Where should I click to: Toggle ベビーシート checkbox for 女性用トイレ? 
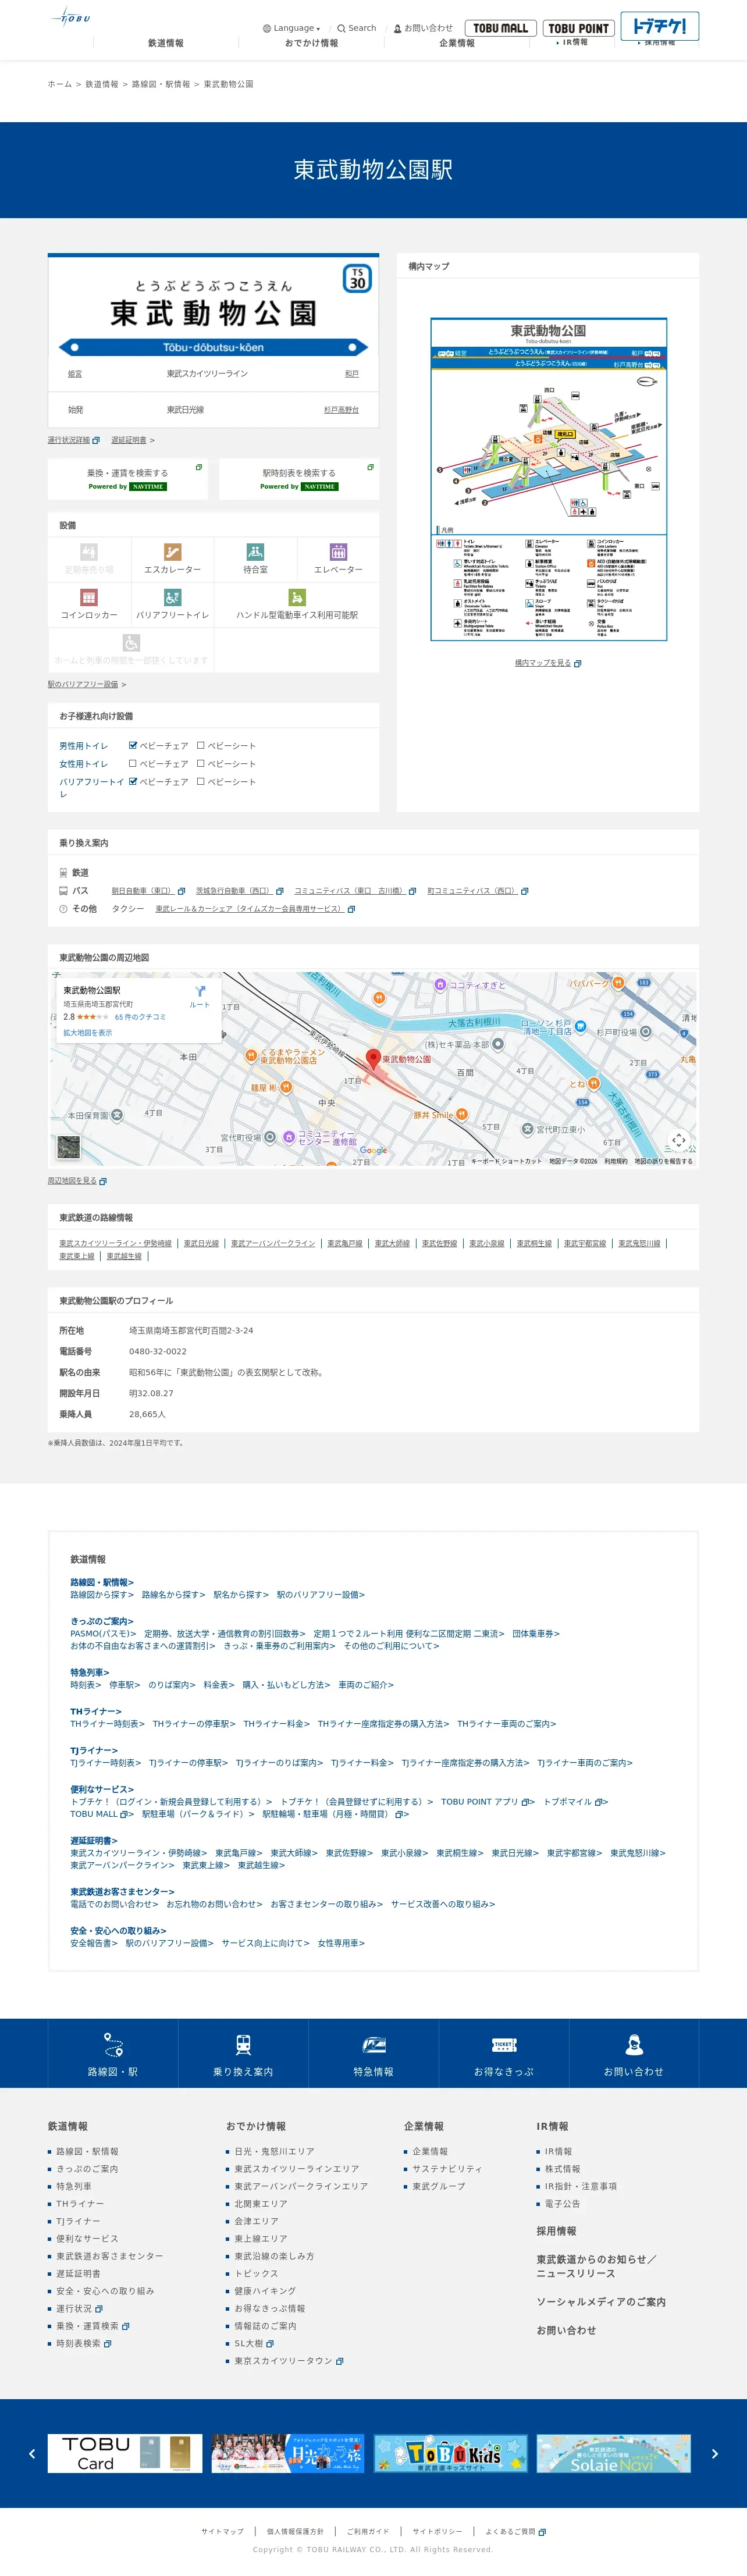click(x=201, y=764)
